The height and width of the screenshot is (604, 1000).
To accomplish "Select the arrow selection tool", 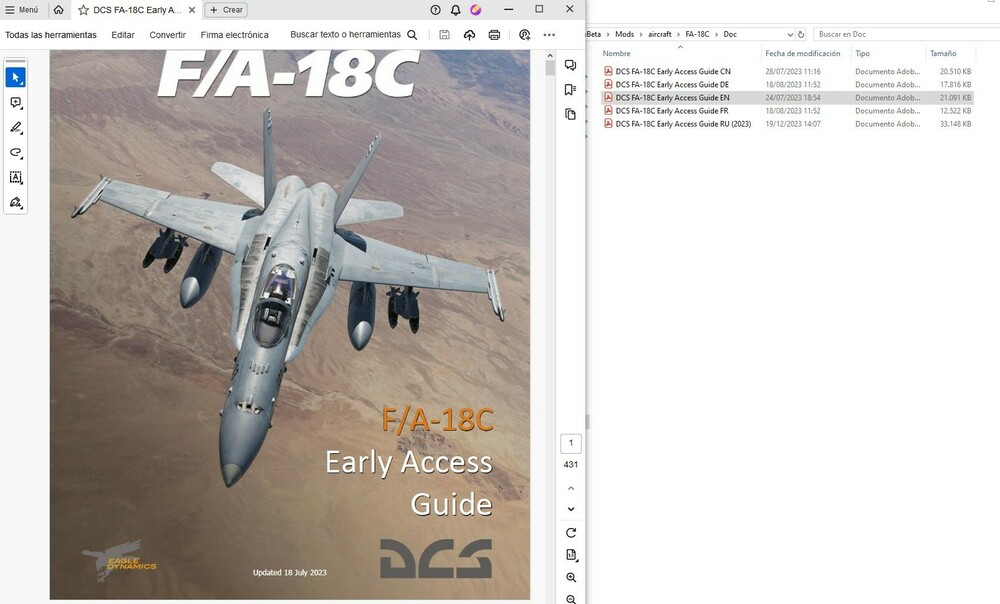I will [x=15, y=77].
